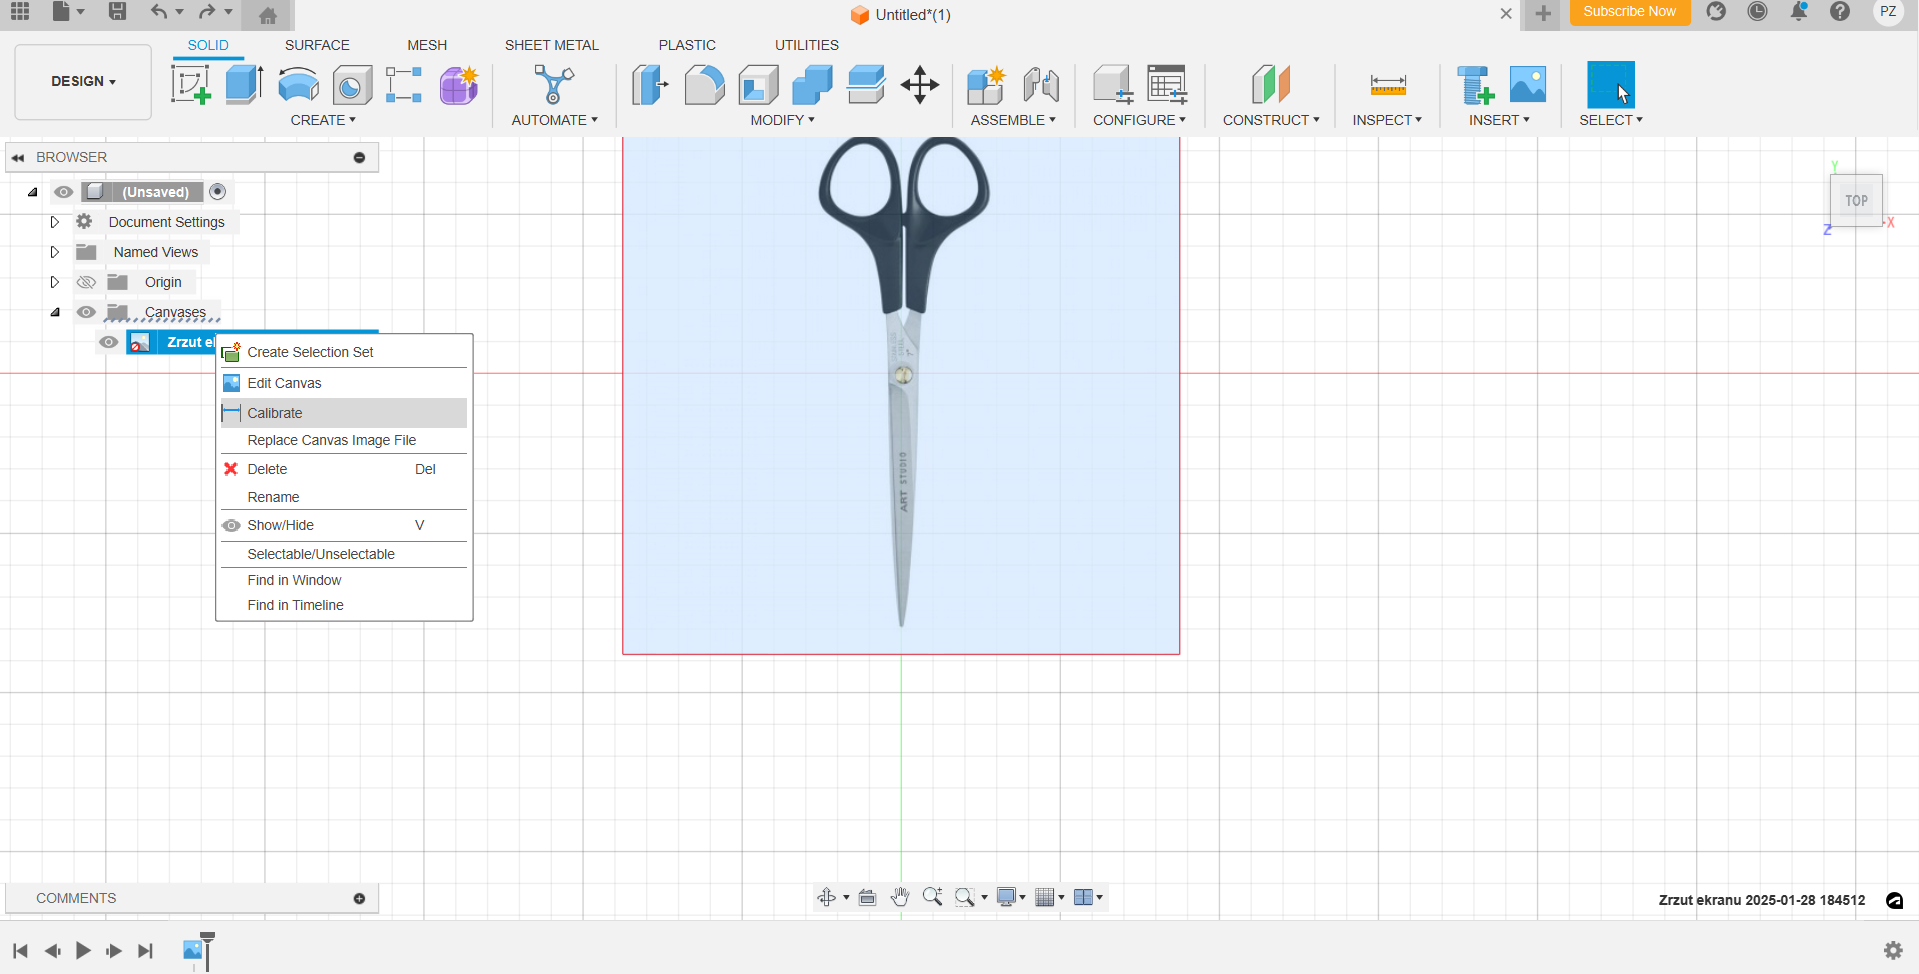This screenshot has height=974, width=1919.
Task: Select the Measure tool icon
Action: pyautogui.click(x=1387, y=85)
